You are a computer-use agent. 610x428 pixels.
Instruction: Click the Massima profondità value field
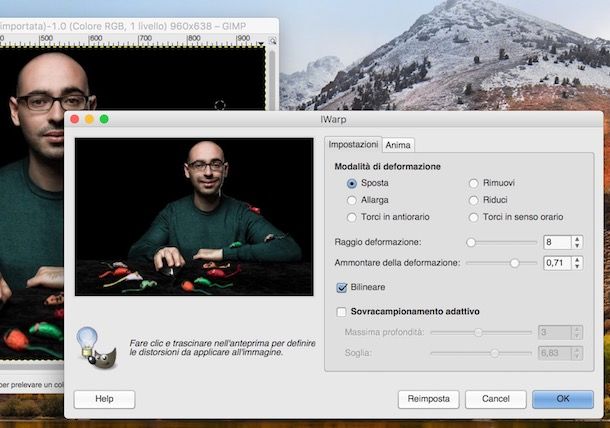pyautogui.click(x=555, y=332)
